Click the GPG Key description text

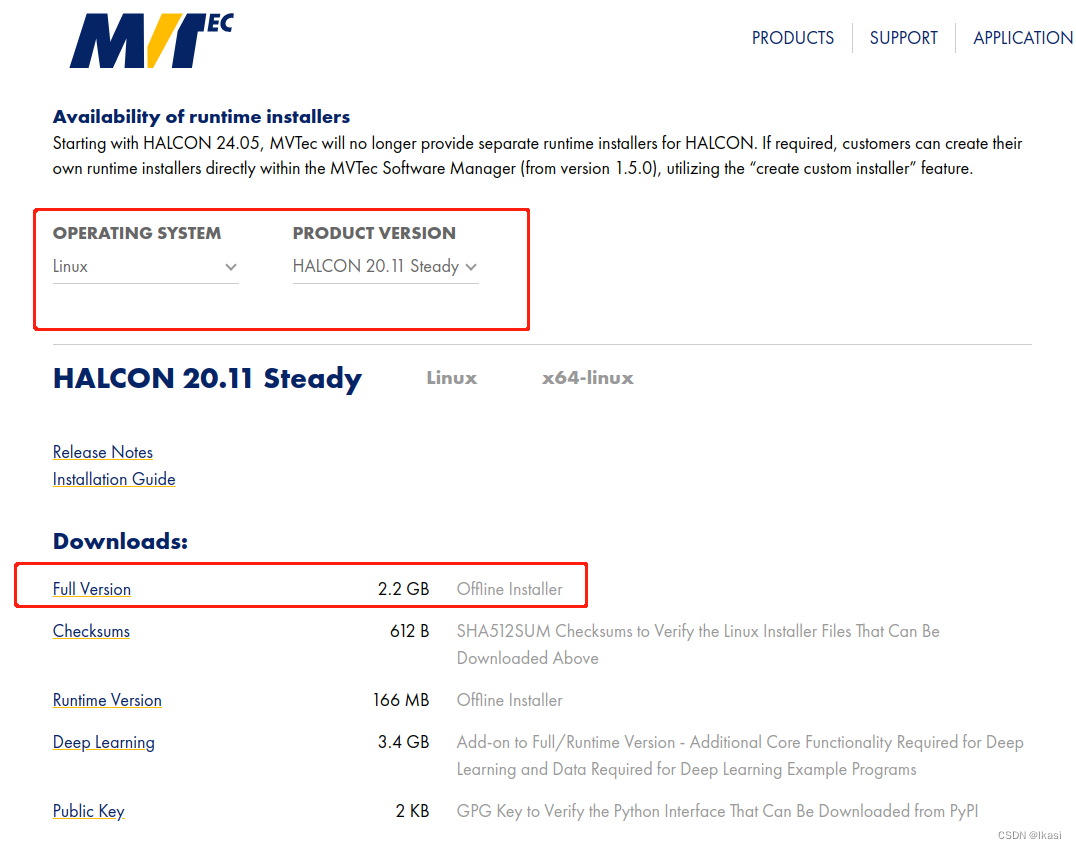coord(717,811)
